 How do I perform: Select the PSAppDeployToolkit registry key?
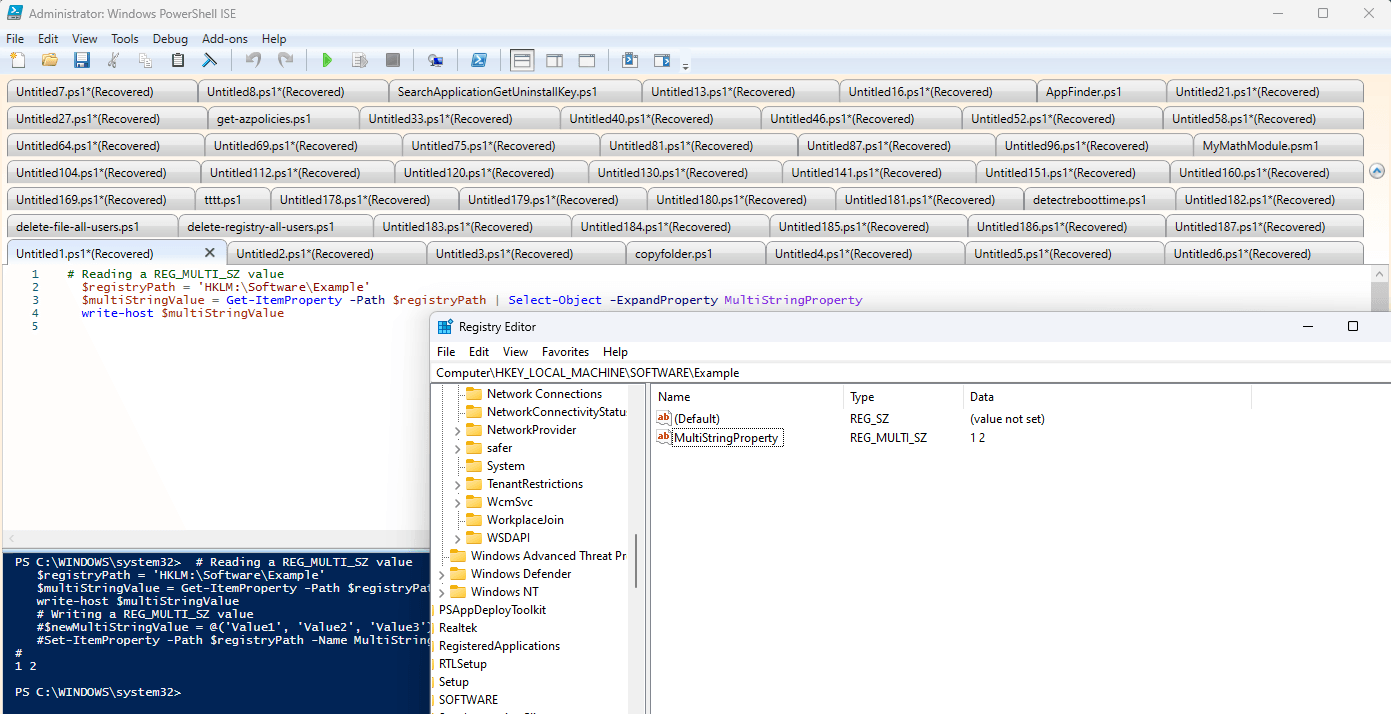(x=492, y=610)
